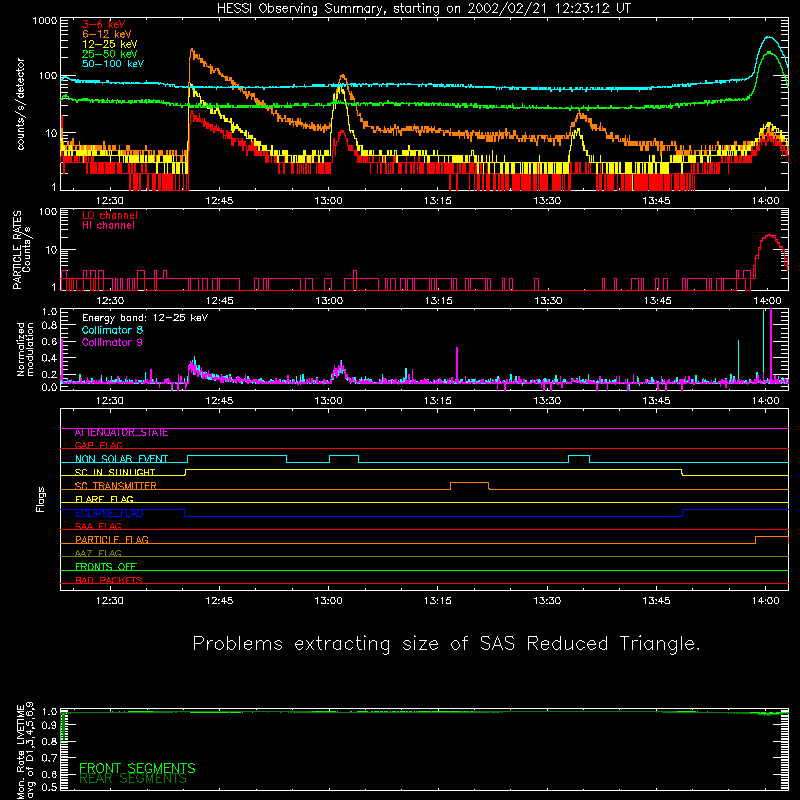Image resolution: width=800 pixels, height=800 pixels.
Task: Click the tall magenta Collimator 9 spike near 13:17
Action: (457, 363)
